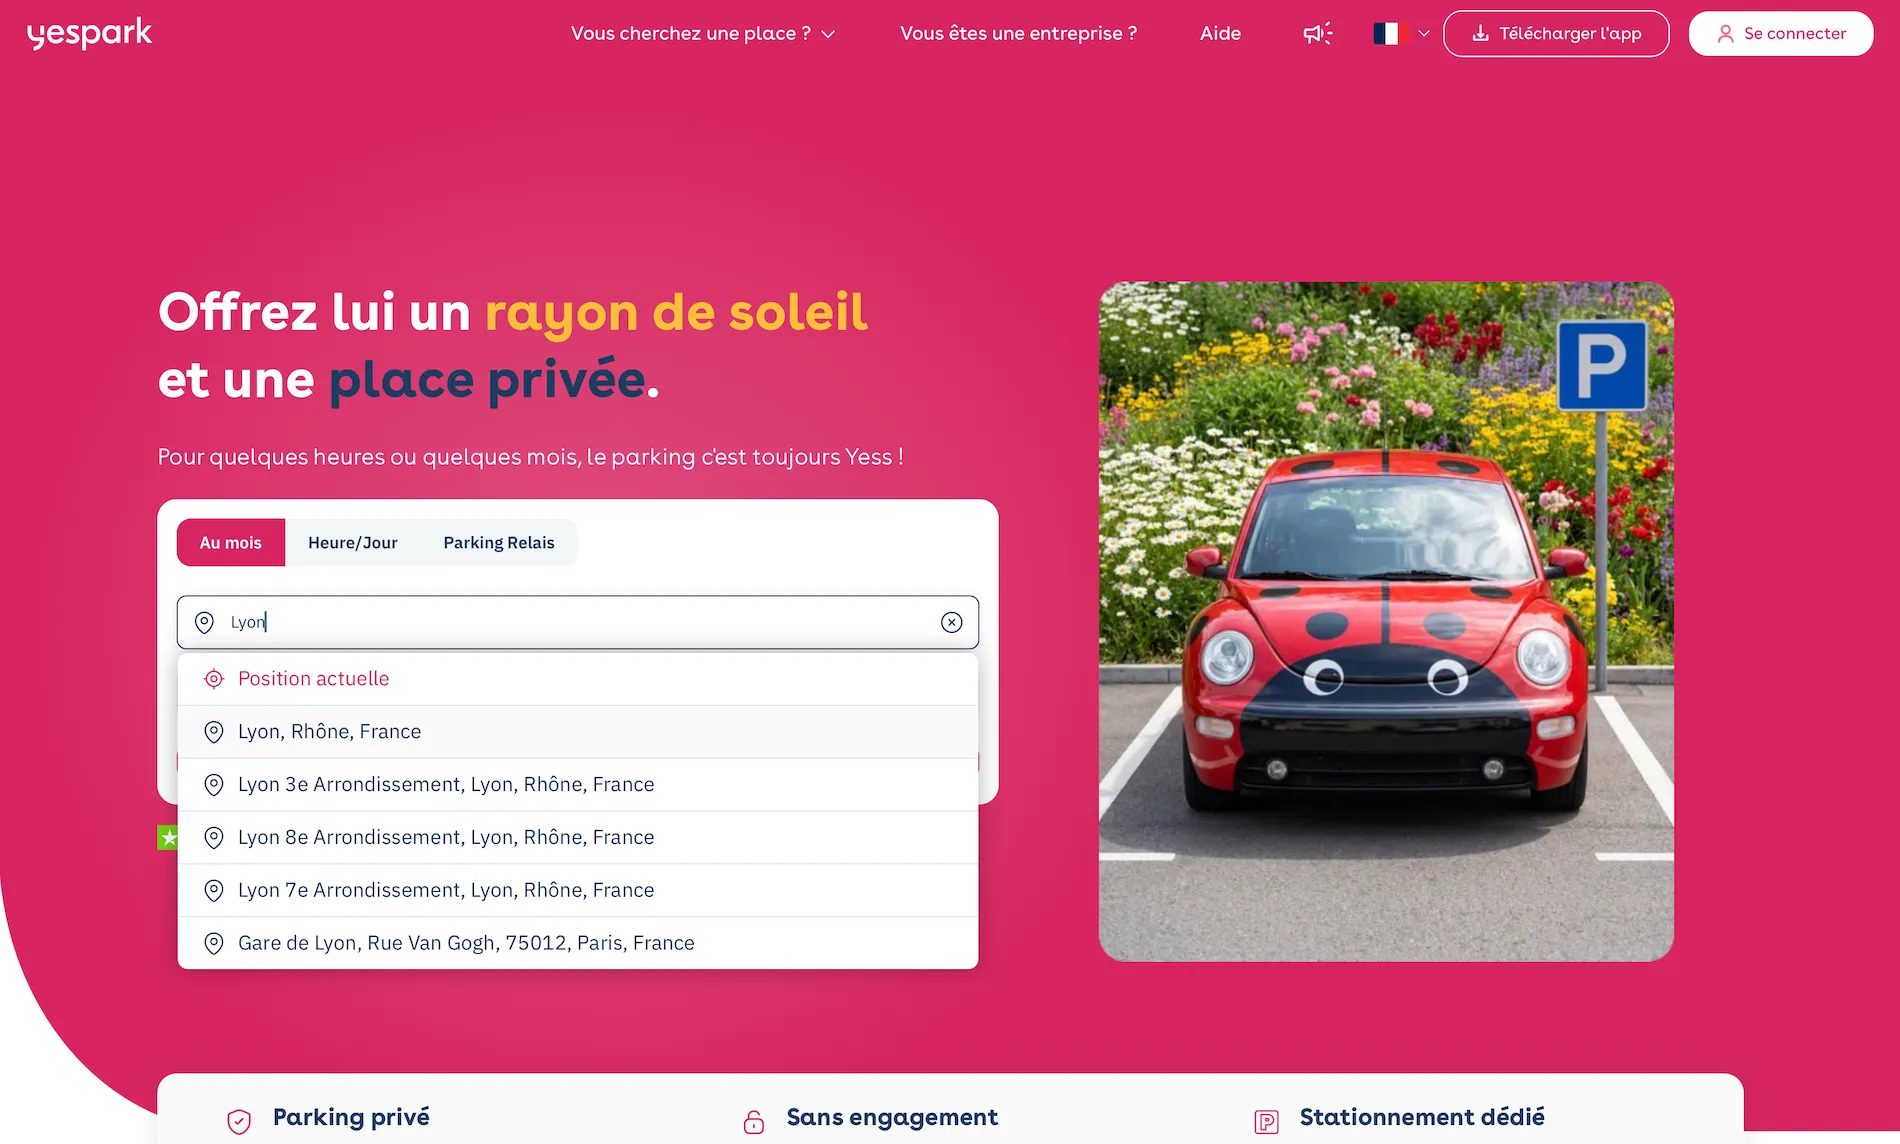This screenshot has width=1900, height=1144.
Task: Click the checkmark icon near Parking privé
Action: click(x=238, y=1119)
